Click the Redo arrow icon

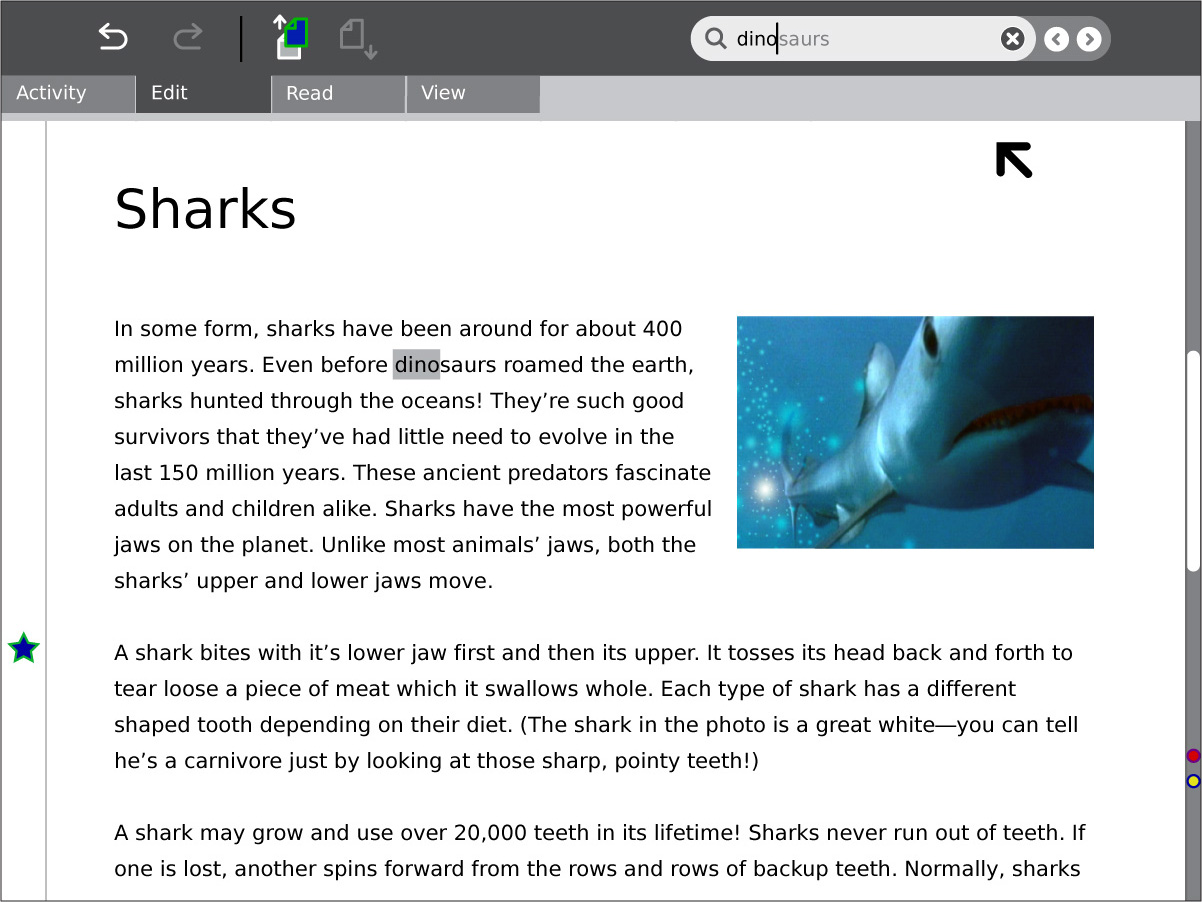187,38
